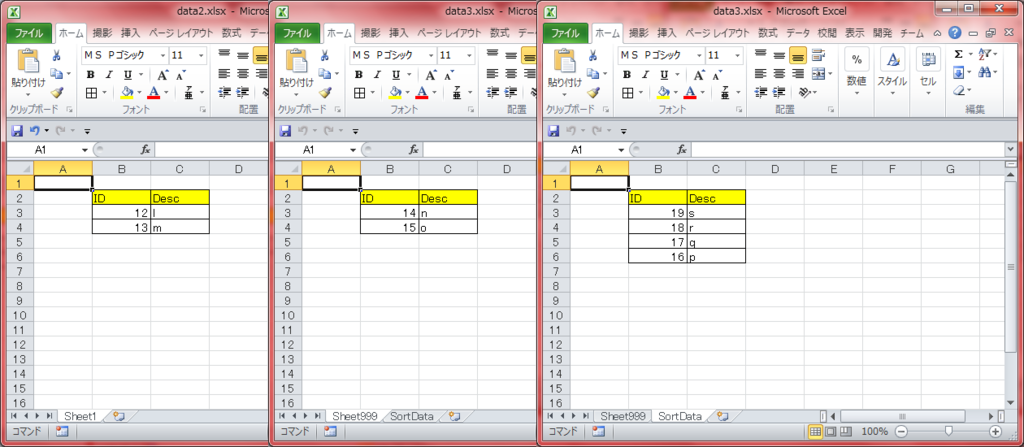Click zoom slider handle in right status bar
The width and height of the screenshot is (1024, 447).
click(x=948, y=431)
